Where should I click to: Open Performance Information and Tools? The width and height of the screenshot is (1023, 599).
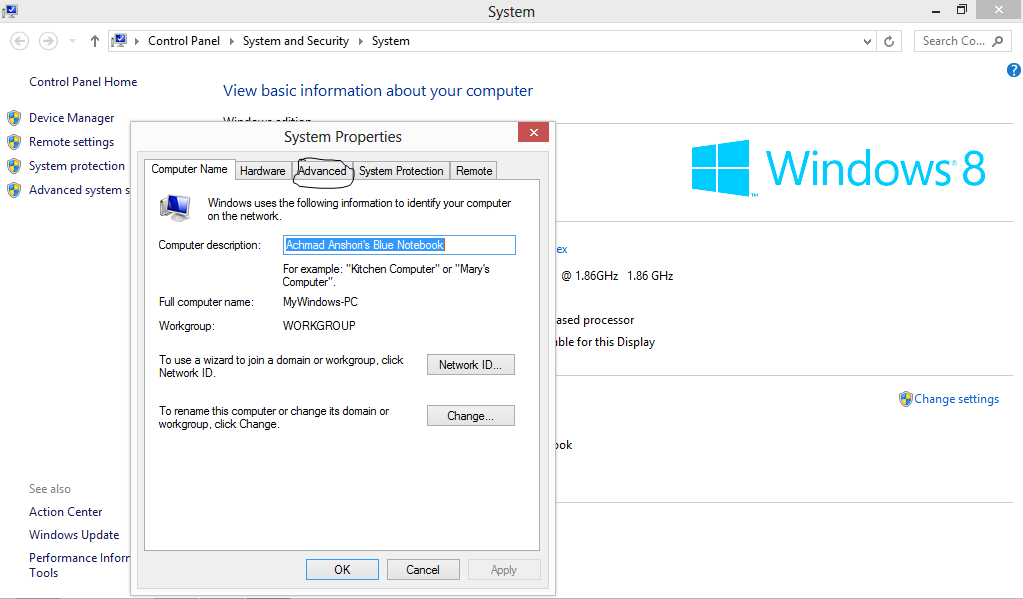coord(79,565)
